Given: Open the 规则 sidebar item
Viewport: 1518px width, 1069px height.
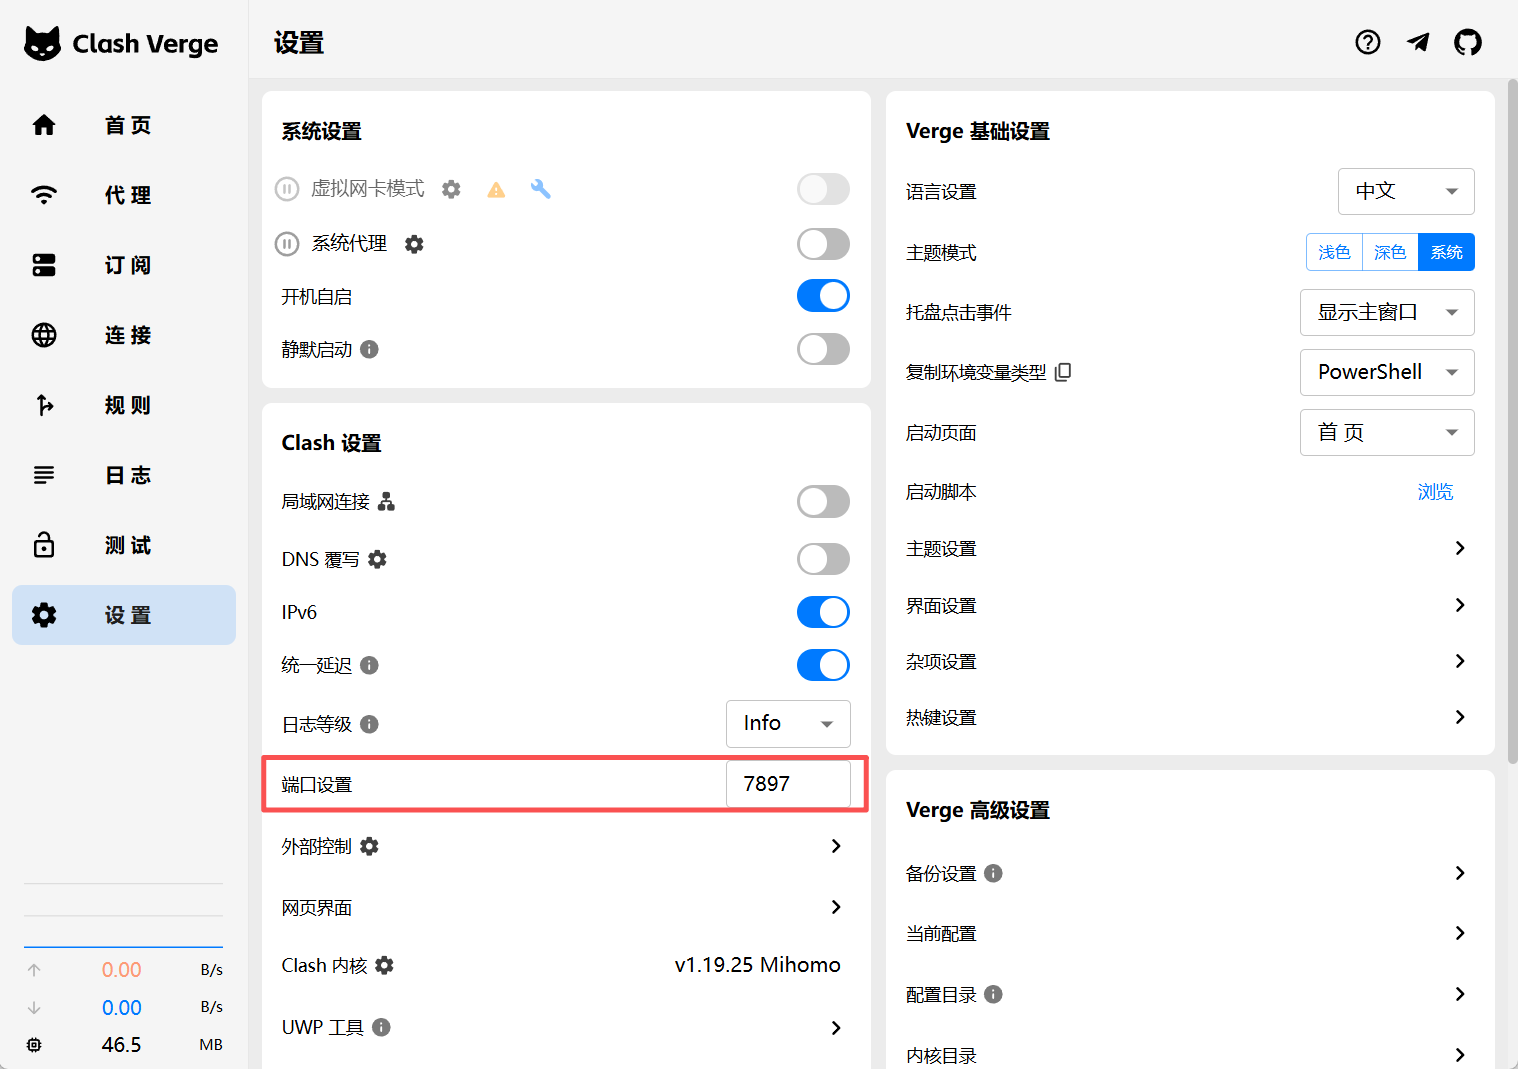Looking at the screenshot, I should 124,405.
